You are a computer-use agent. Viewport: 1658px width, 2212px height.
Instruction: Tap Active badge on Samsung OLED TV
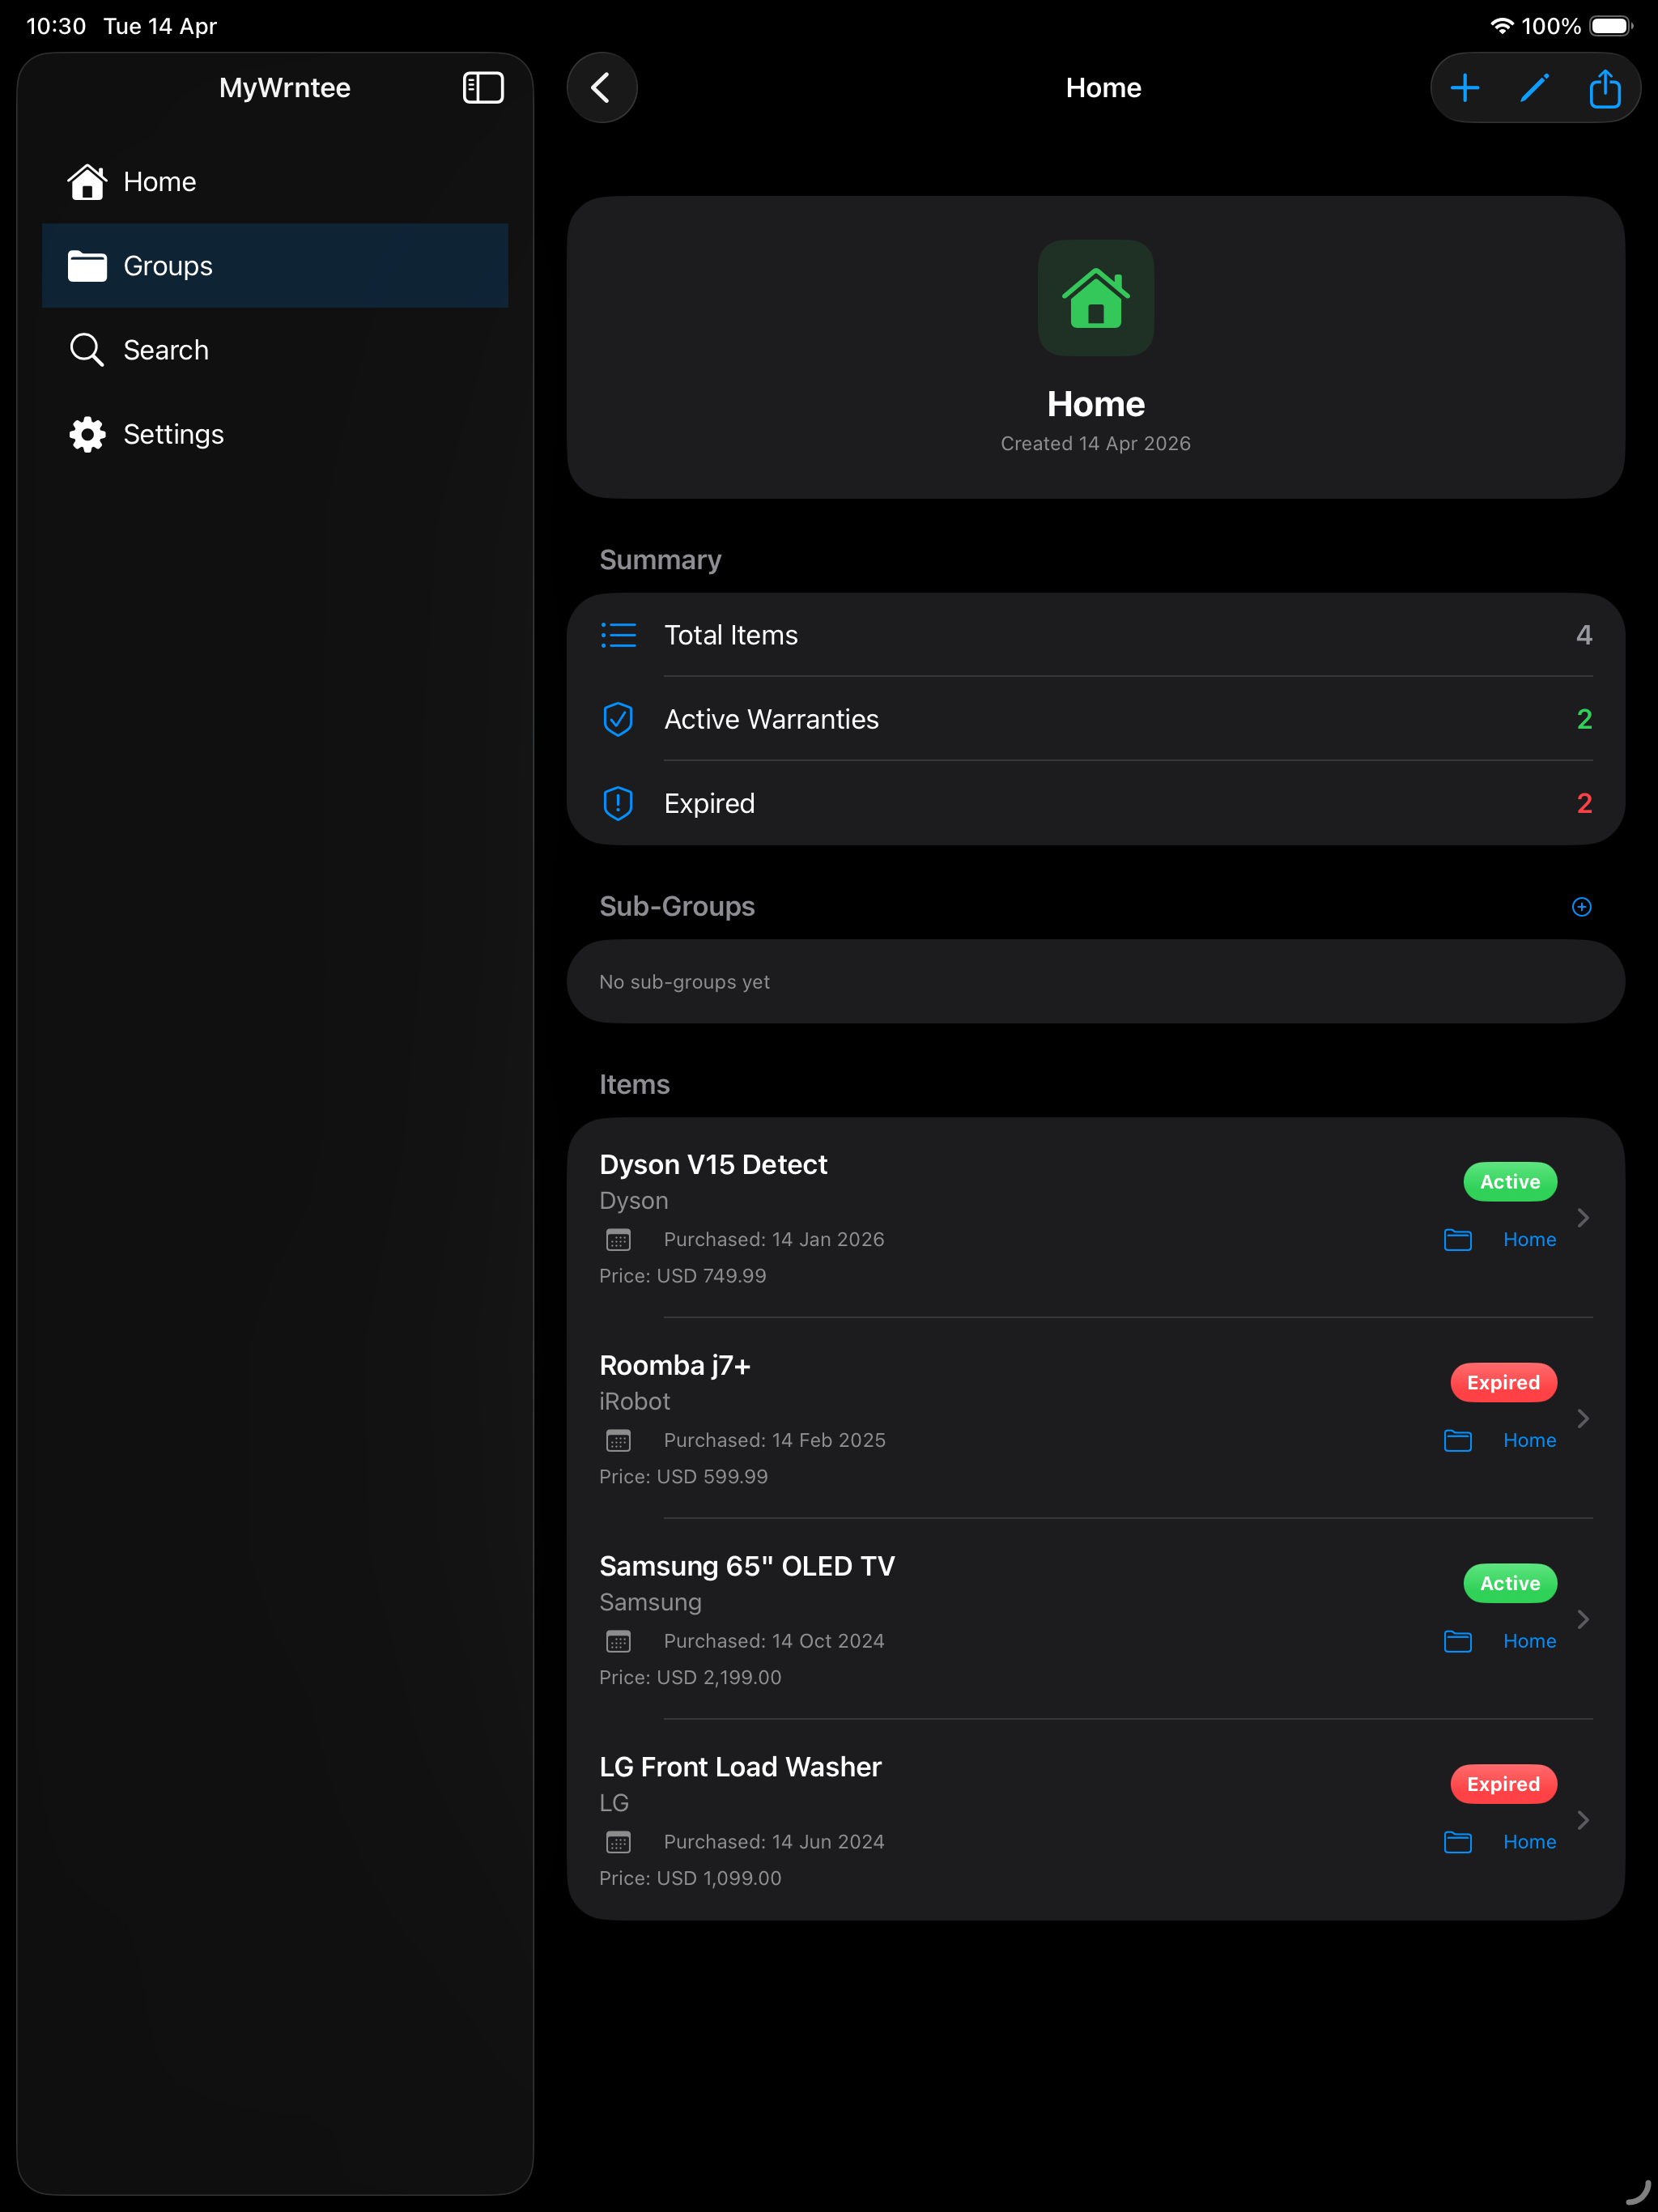(1510, 1584)
